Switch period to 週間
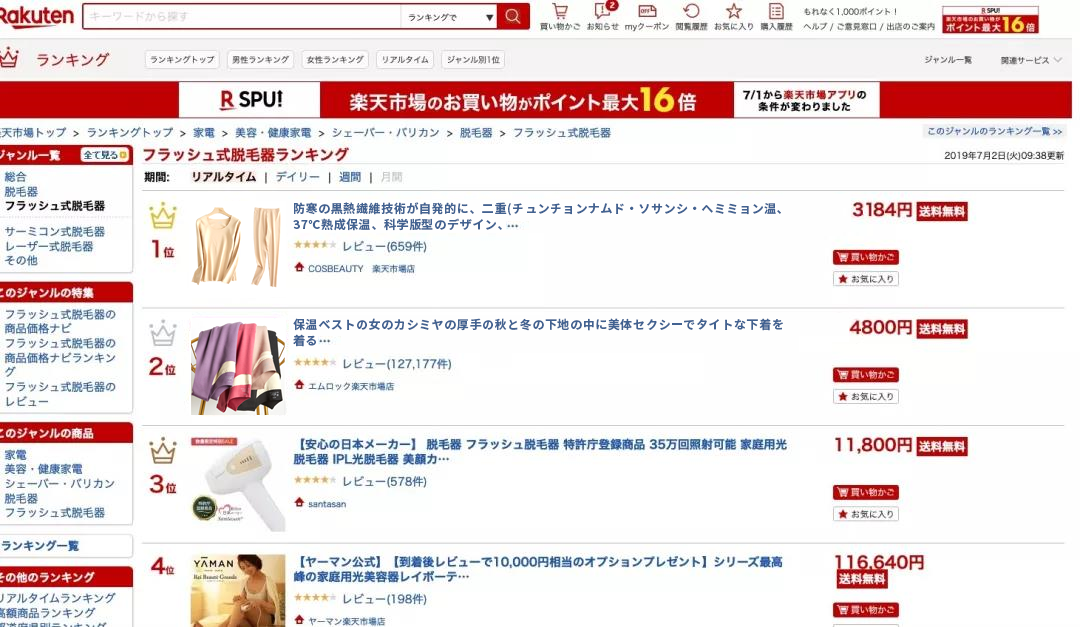Screen dimensions: 1080x627 click(350, 177)
